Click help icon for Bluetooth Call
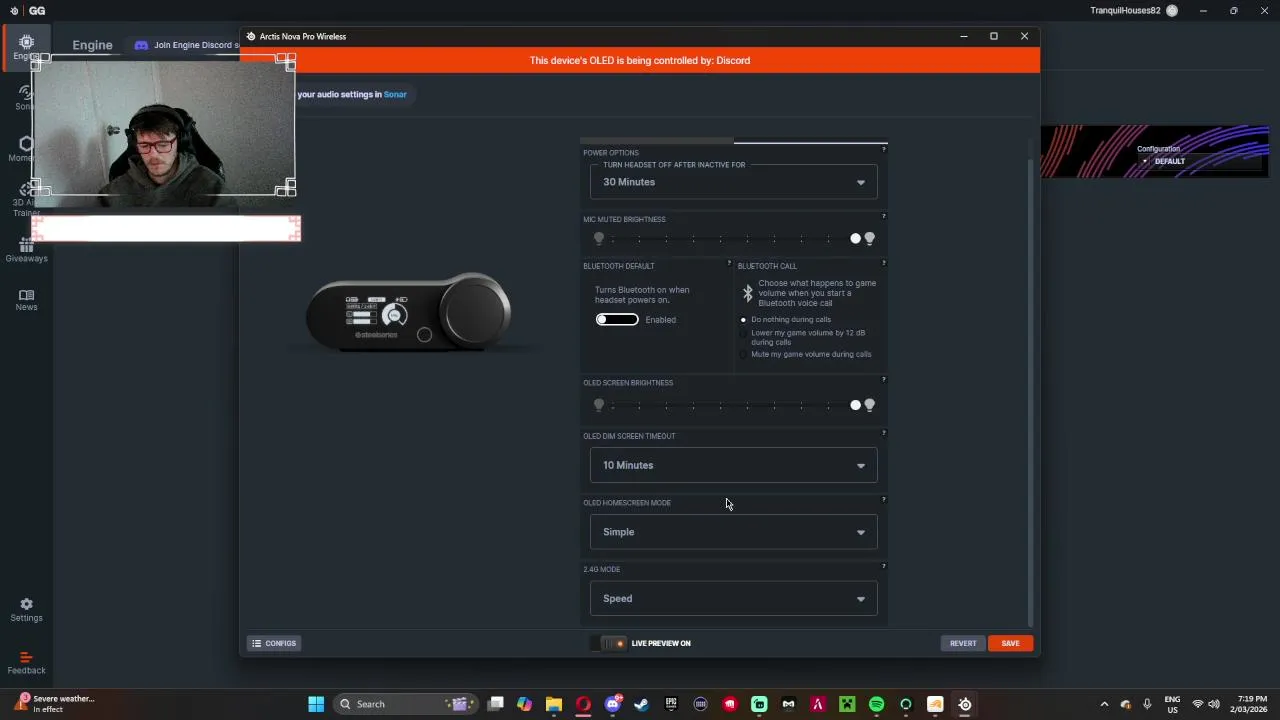 click(883, 263)
